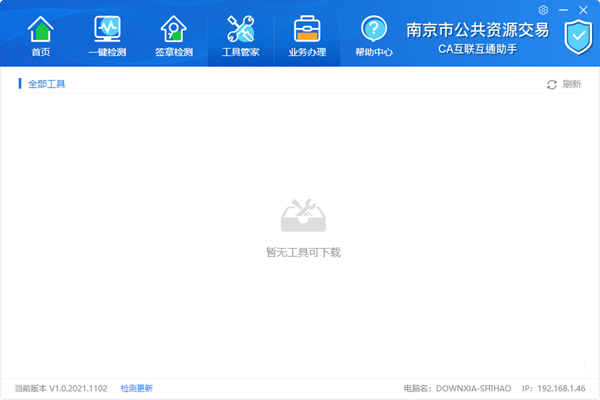Click the empty toolbox placeholder icon
600x400 pixels.
303,215
